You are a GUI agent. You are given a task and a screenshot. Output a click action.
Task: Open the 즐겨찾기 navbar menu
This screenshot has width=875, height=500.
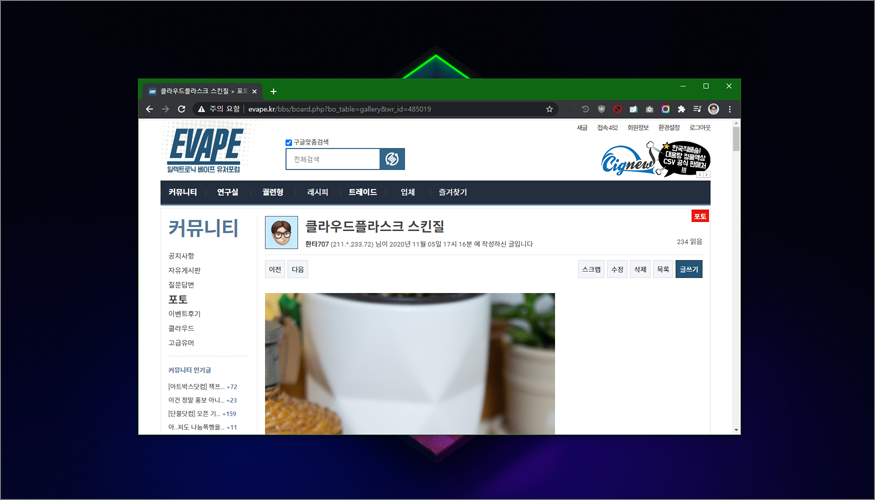coord(453,192)
